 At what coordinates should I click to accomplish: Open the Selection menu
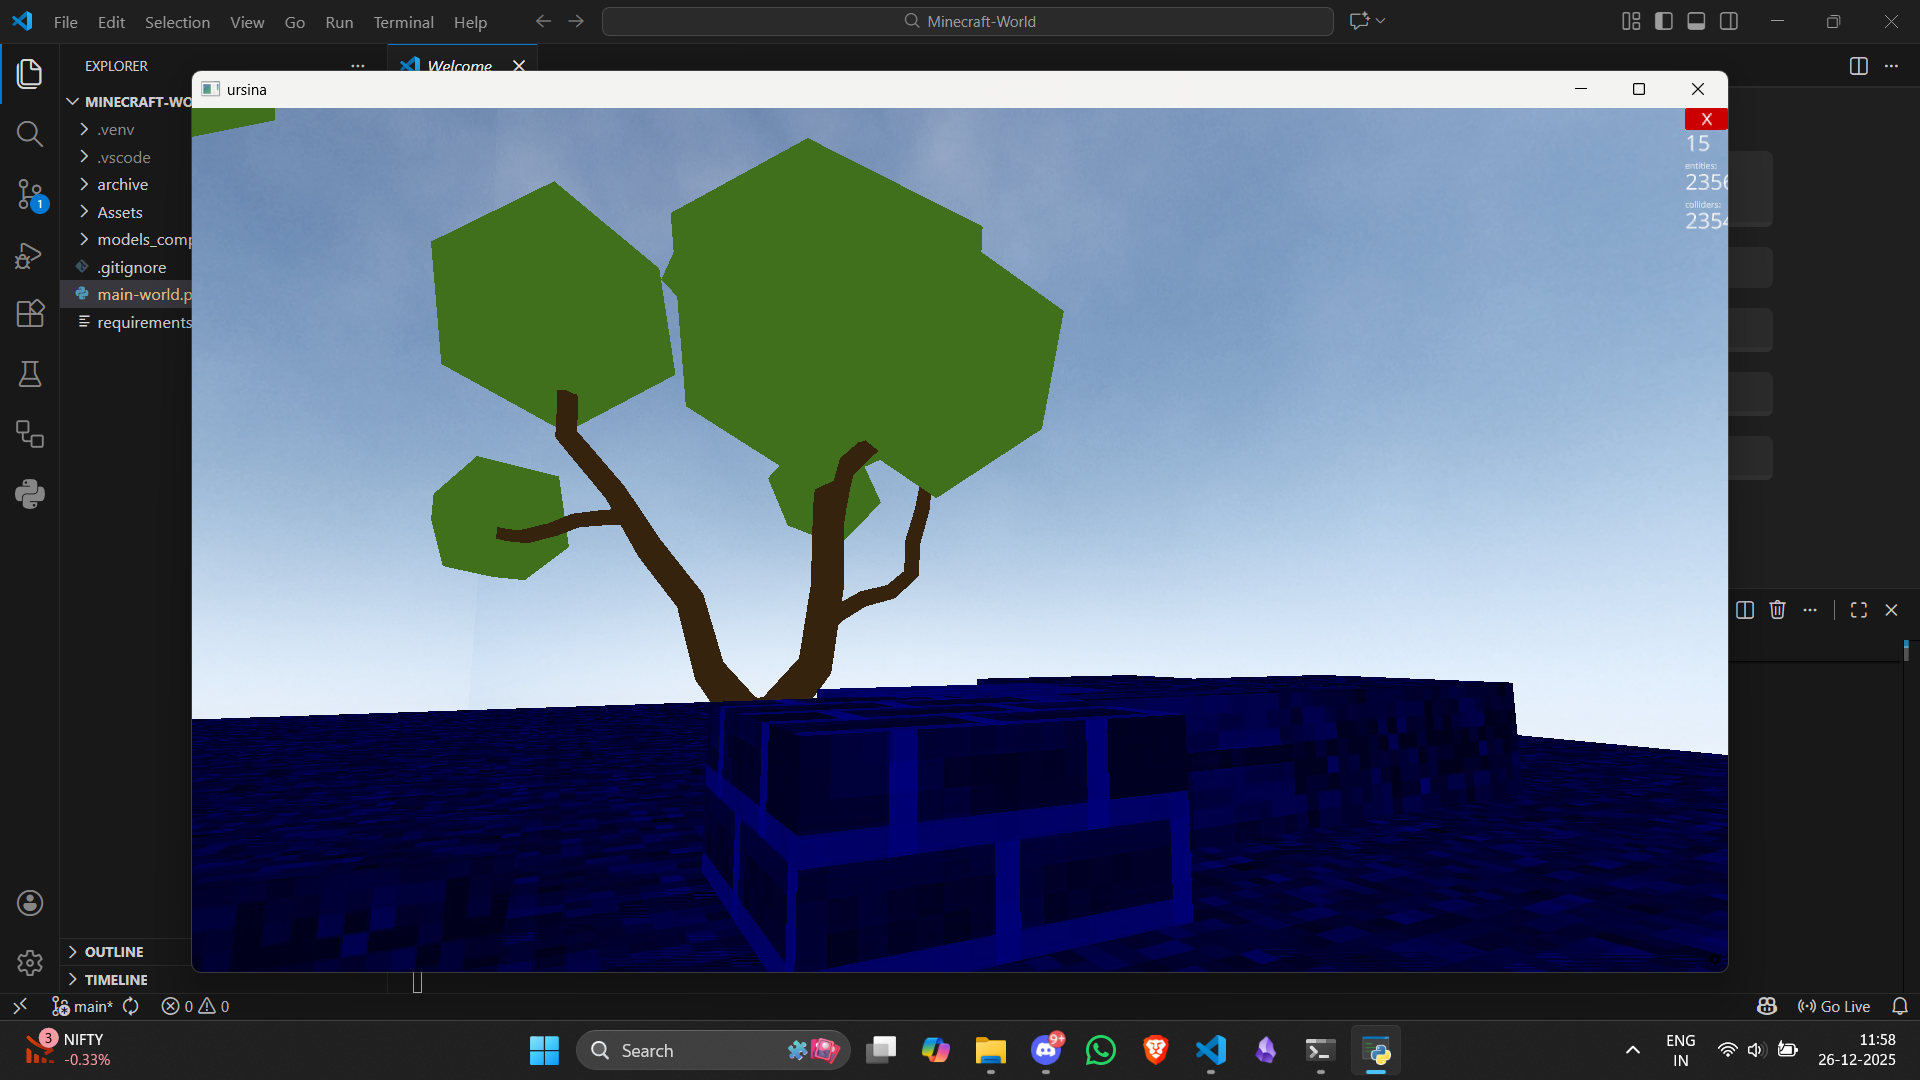pos(177,22)
